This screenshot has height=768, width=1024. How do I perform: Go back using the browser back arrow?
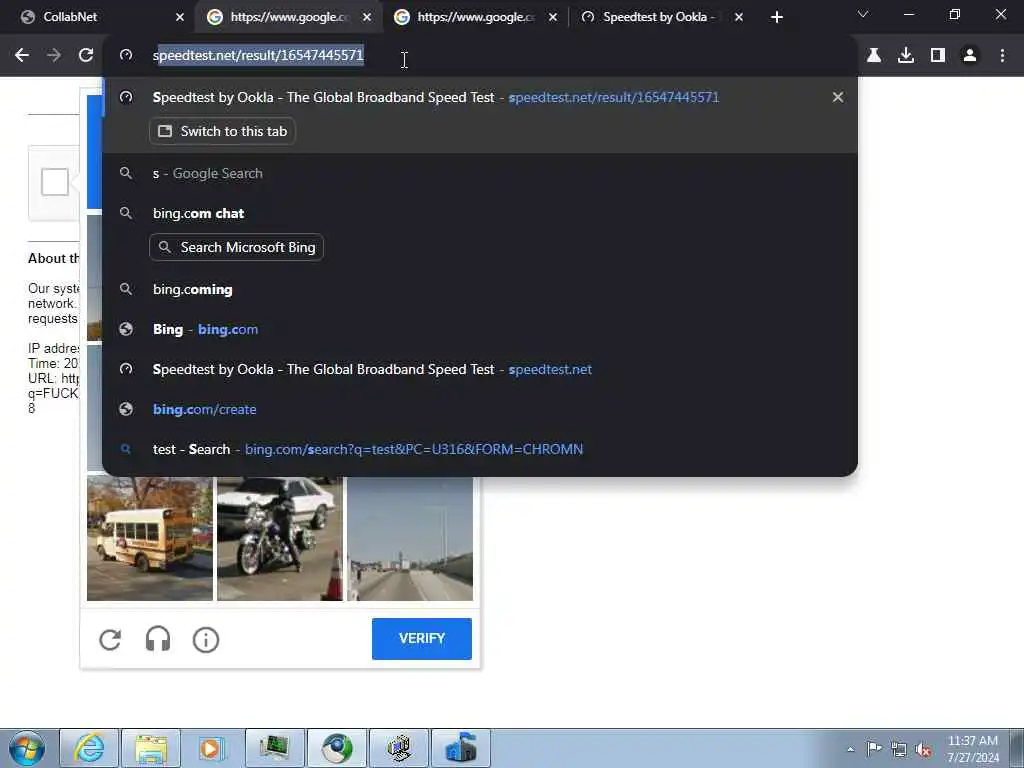22,56
